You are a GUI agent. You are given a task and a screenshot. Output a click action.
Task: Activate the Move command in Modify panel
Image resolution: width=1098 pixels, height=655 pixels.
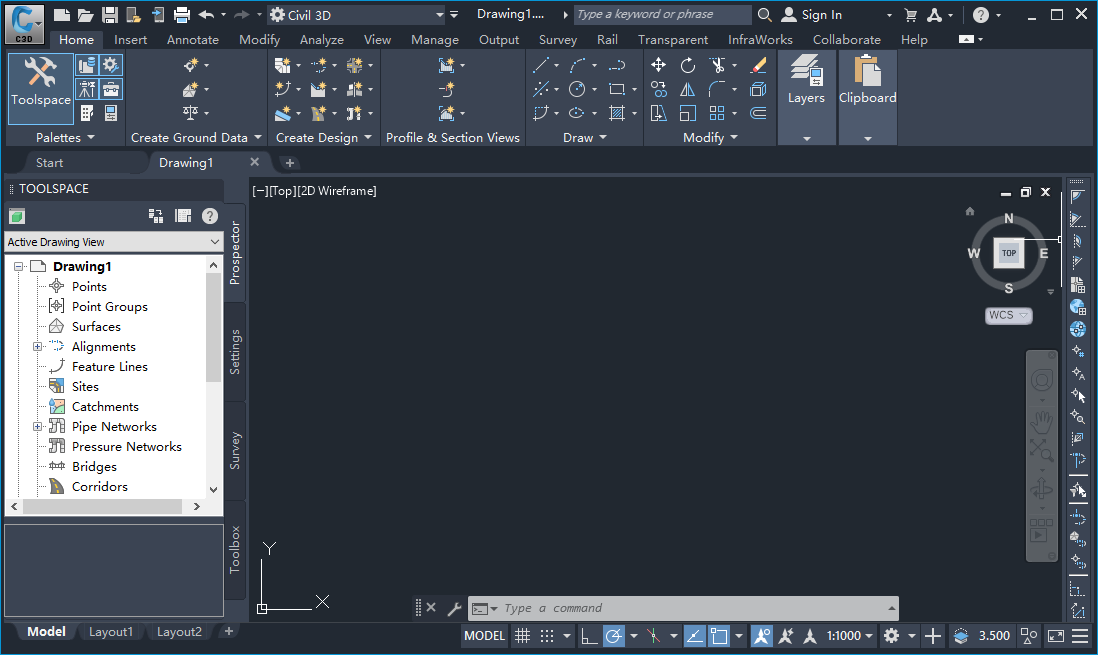pyautogui.click(x=659, y=64)
